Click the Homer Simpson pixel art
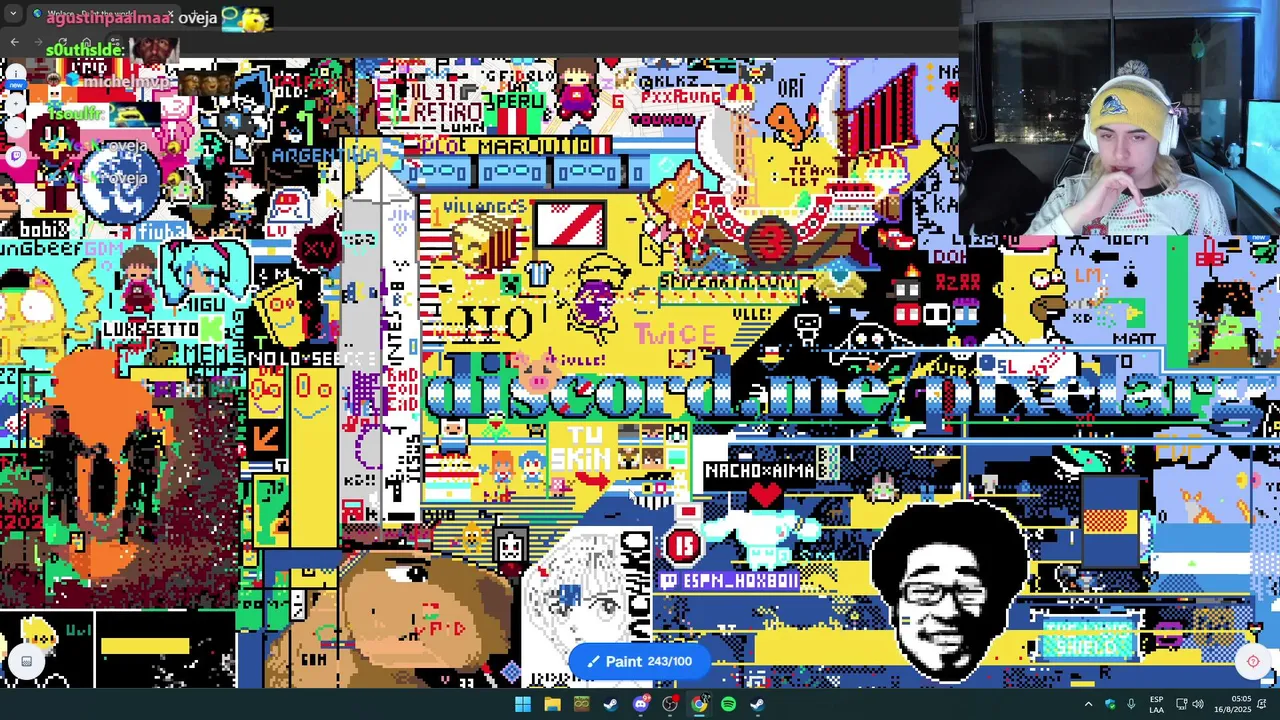Screen dimensions: 1280x720 [x=1032, y=295]
